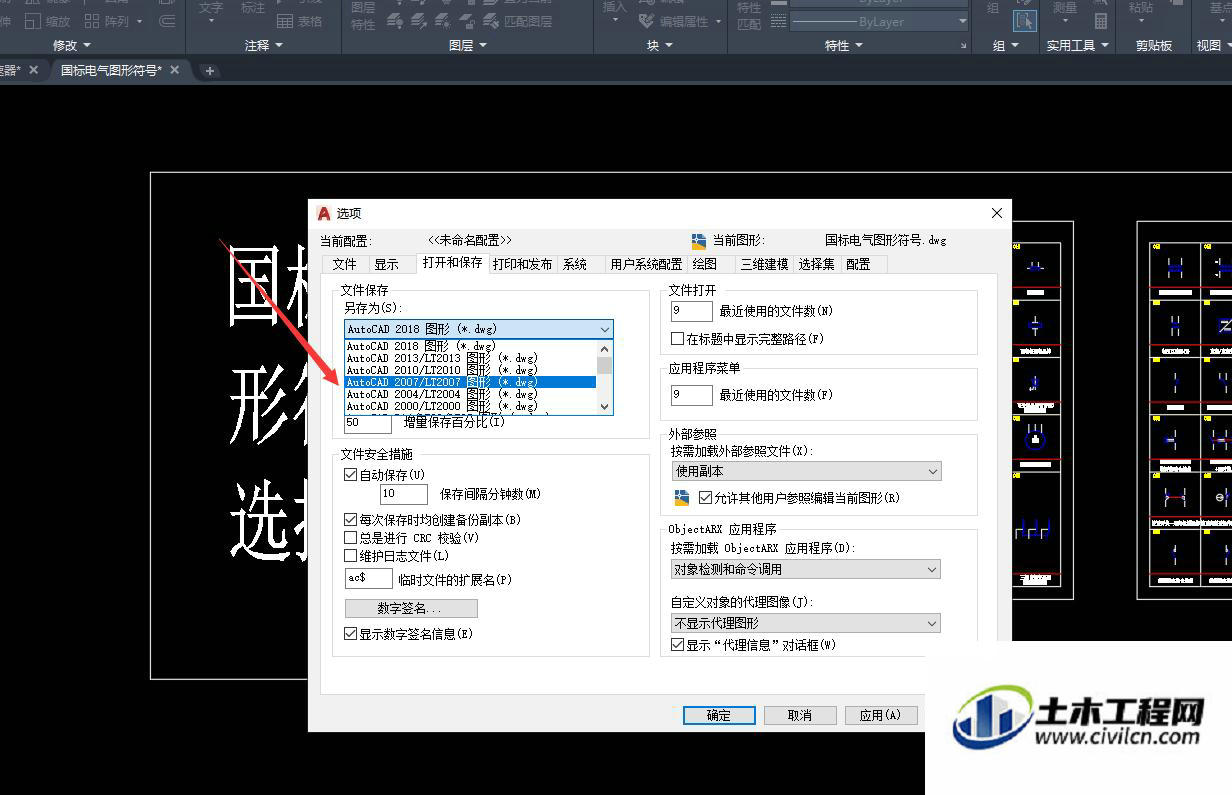Select AutoCAD 2004/LT2004 图形 (*.dwg) format
Image resolution: width=1232 pixels, height=795 pixels.
470,394
